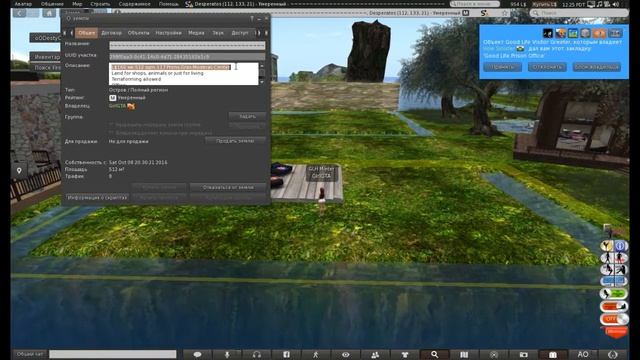Click the owner profile icon next to GHOTA

[131, 106]
